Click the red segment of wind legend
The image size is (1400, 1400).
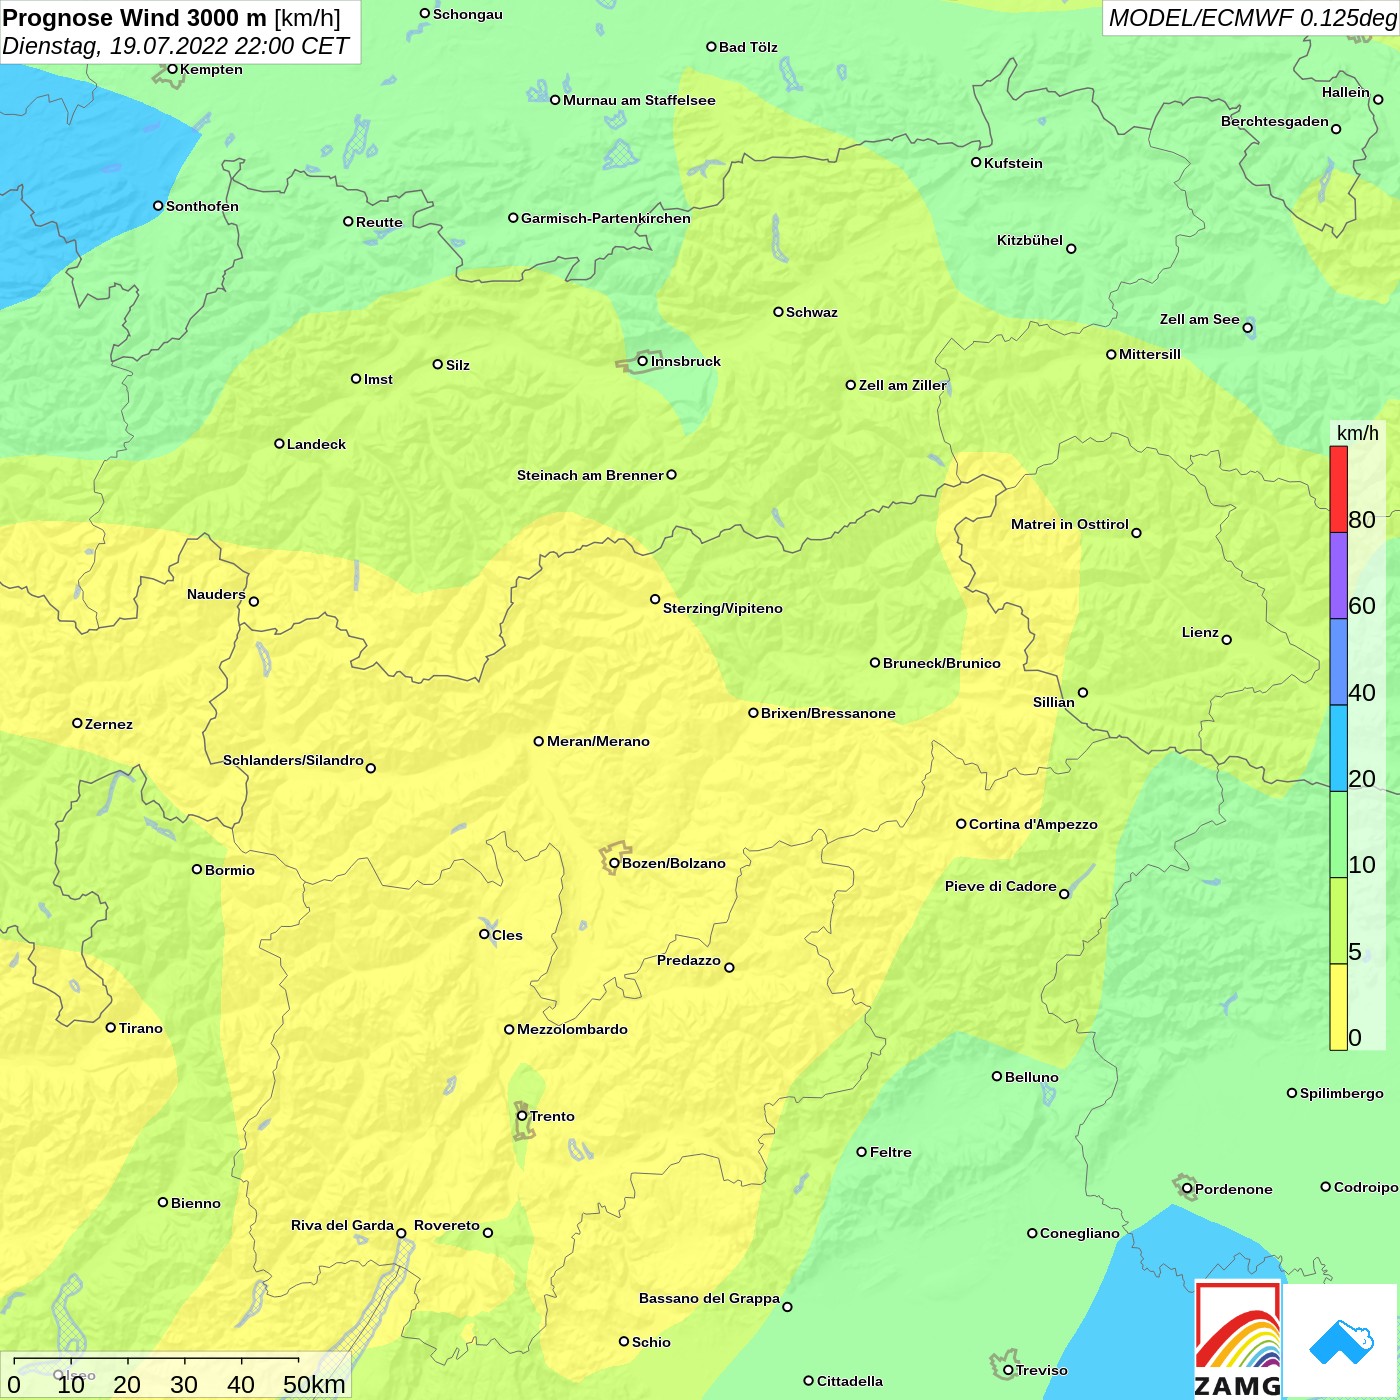pos(1338,489)
